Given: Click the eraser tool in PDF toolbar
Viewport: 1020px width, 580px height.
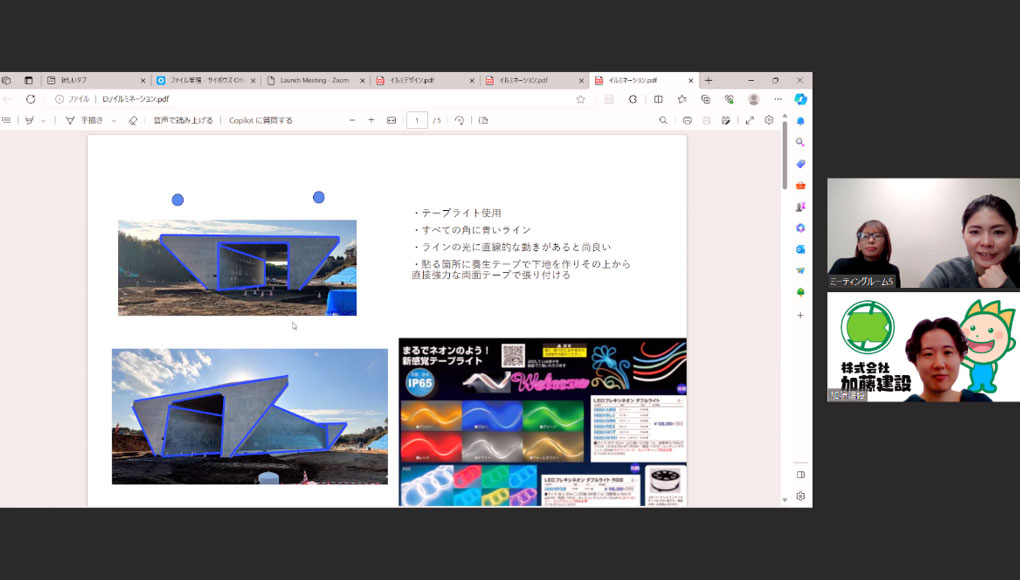Looking at the screenshot, I should (x=133, y=120).
